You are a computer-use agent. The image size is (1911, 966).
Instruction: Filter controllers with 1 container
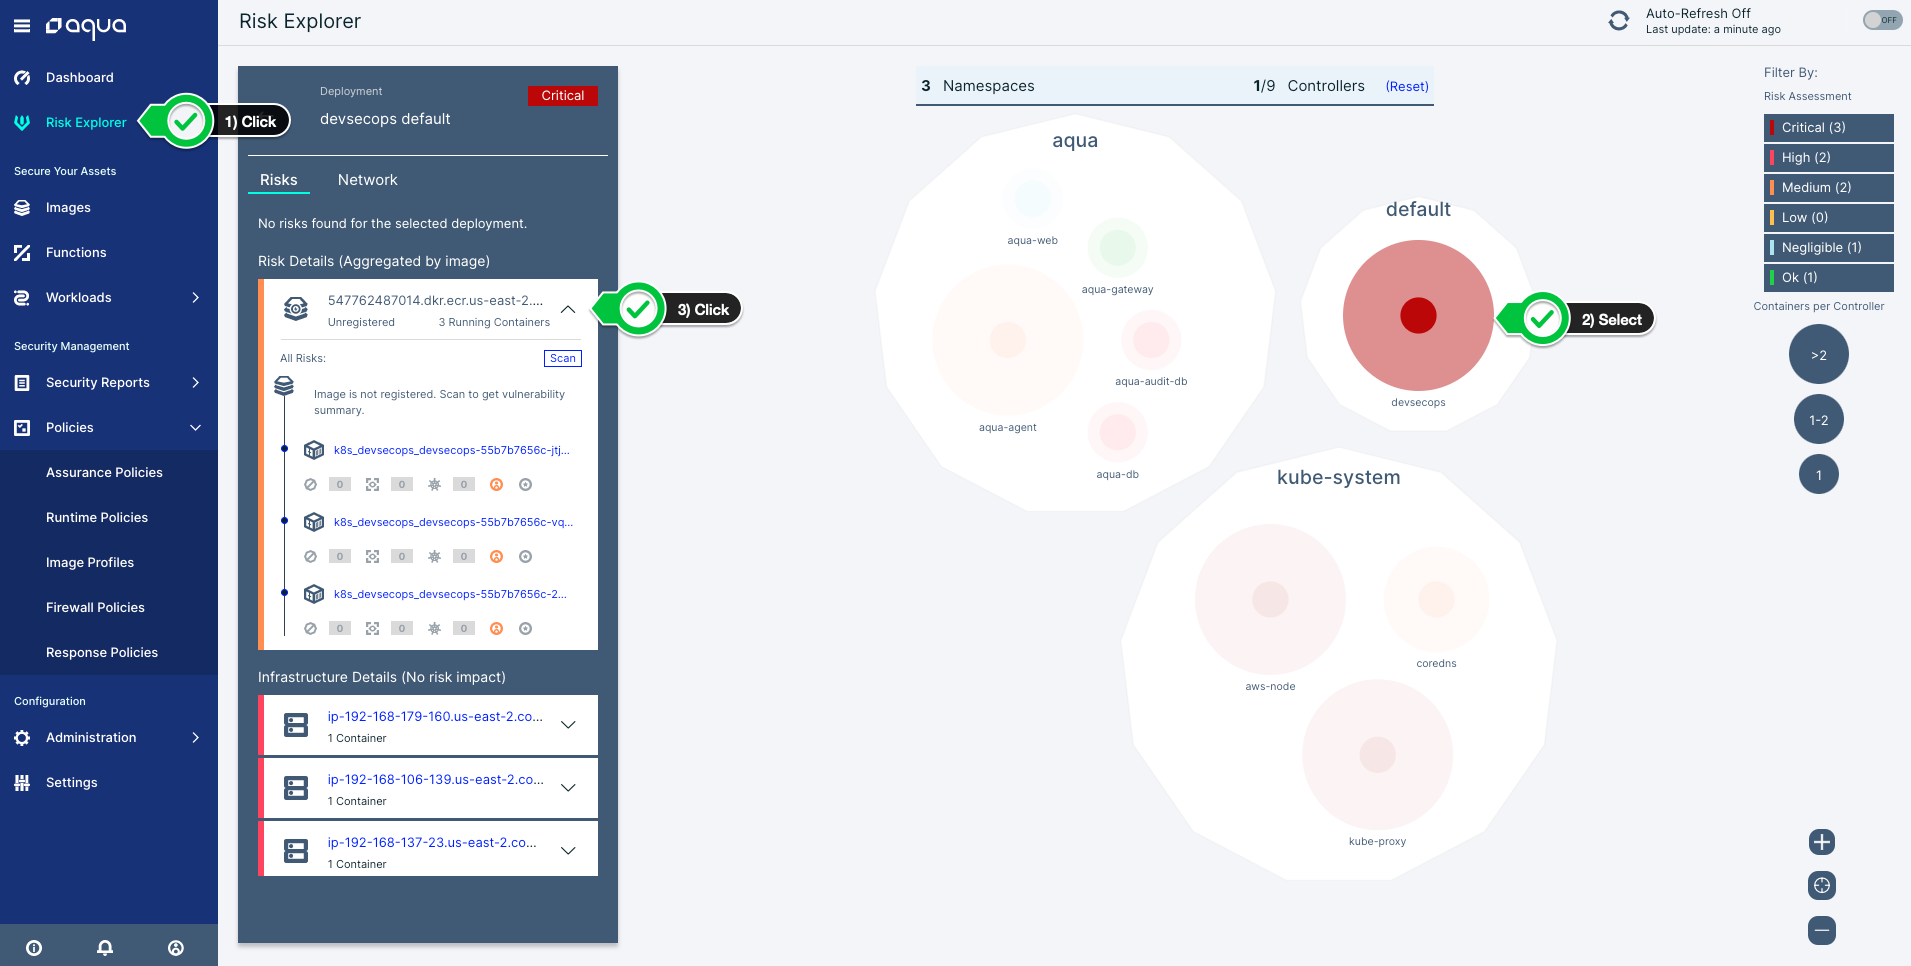1819,475
